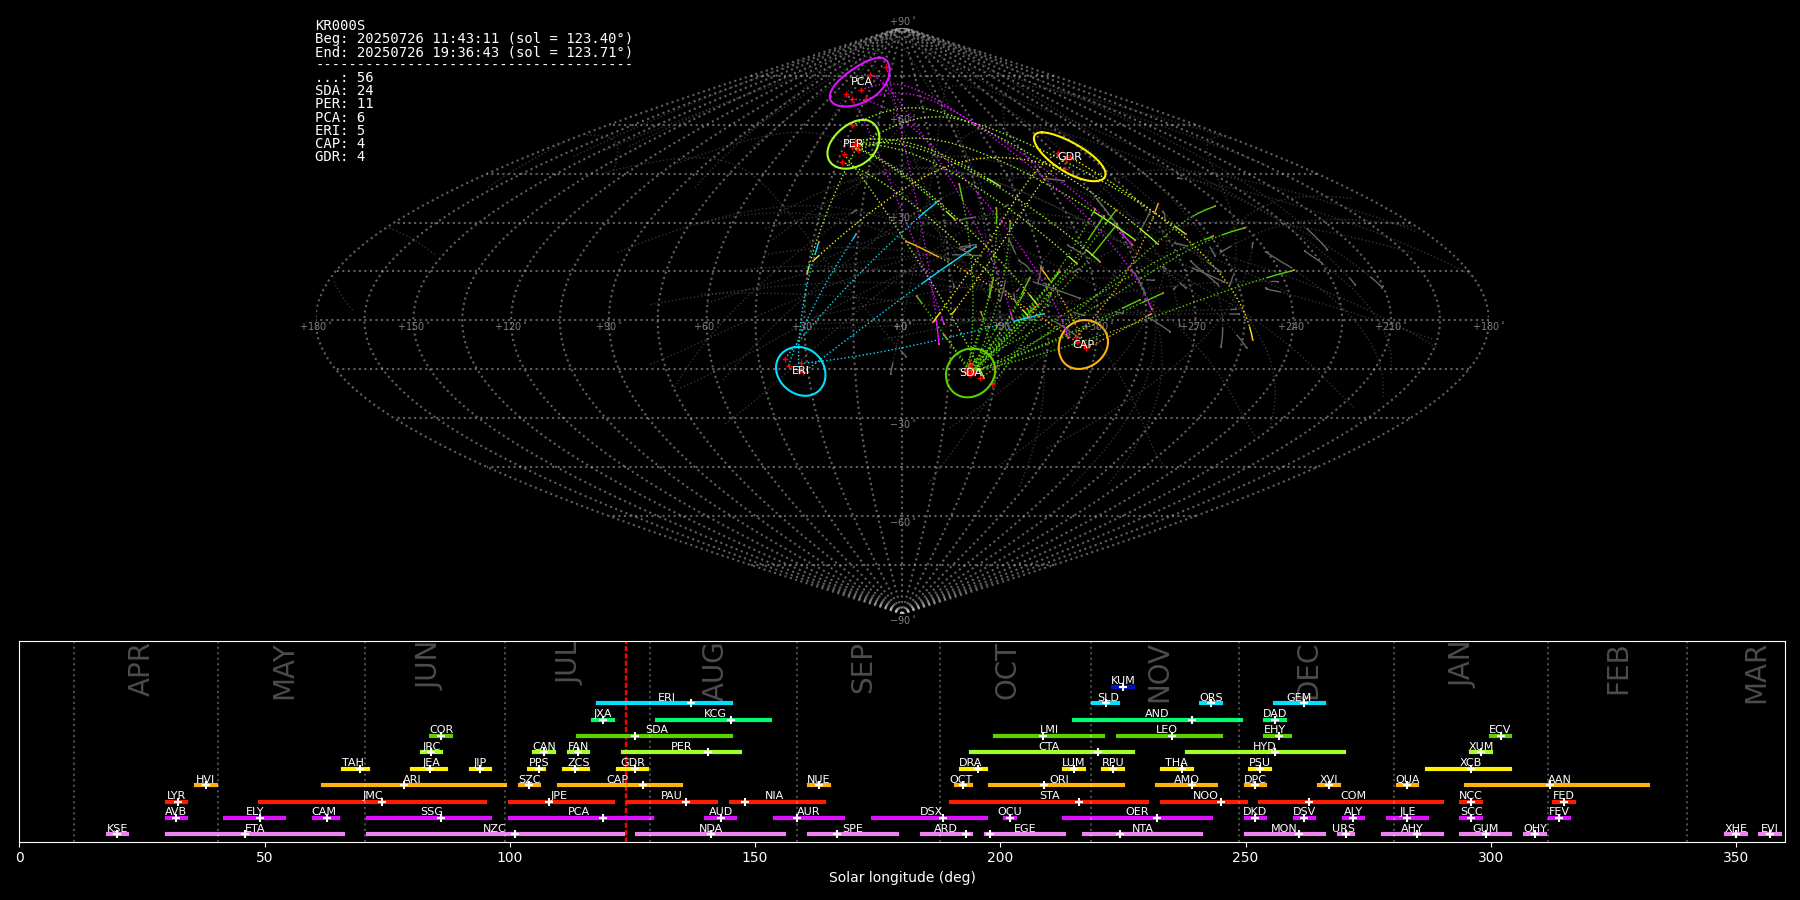Click the HYD shower bar in timeline
This screenshot has width=1800, height=900.
pyautogui.click(x=1265, y=752)
